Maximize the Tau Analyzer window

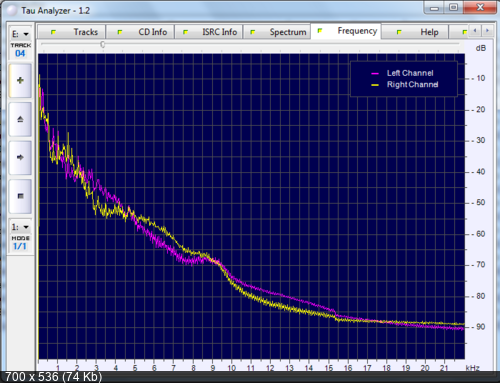pyautogui.click(x=453, y=8)
